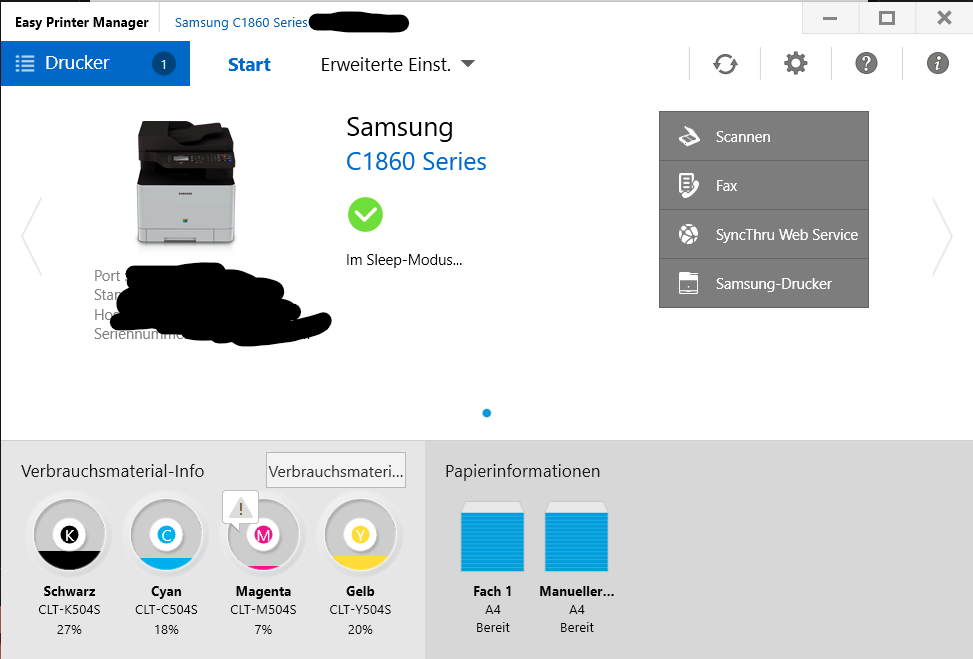The width and height of the screenshot is (973, 659).
Task: Select the Gelb toner level gauge
Action: coord(360,535)
